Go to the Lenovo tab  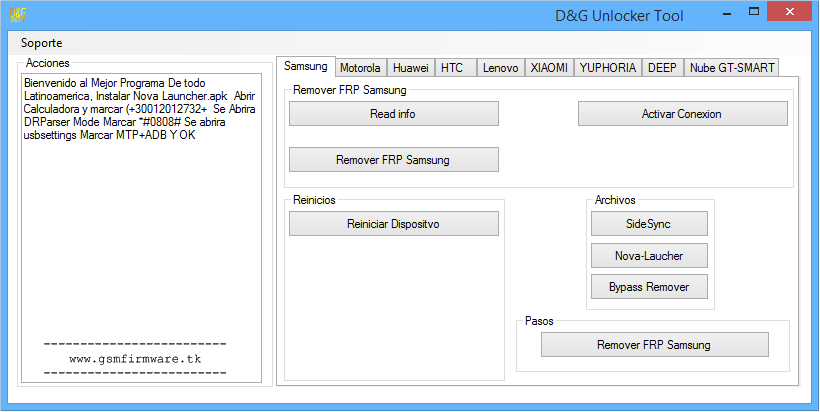tap(500, 68)
